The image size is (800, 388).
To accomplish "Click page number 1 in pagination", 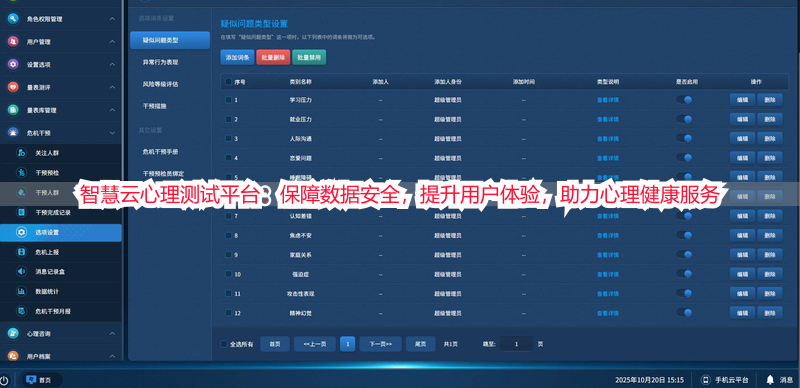I will [347, 344].
